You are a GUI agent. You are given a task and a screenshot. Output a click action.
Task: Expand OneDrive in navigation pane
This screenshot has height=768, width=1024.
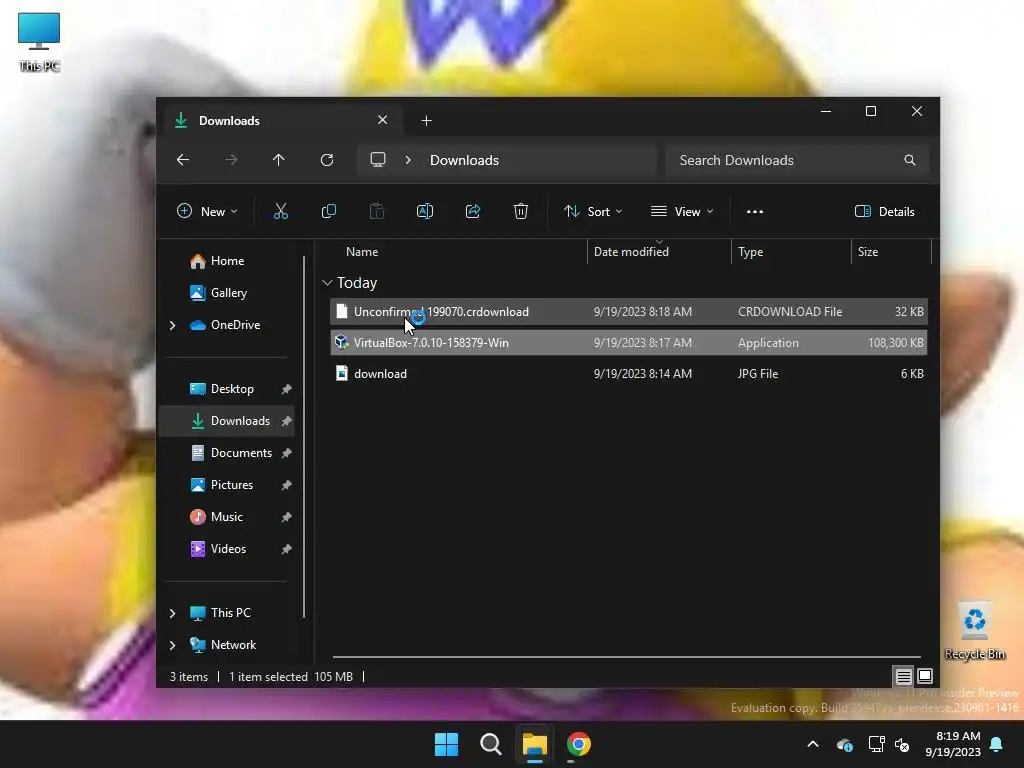[x=172, y=325]
